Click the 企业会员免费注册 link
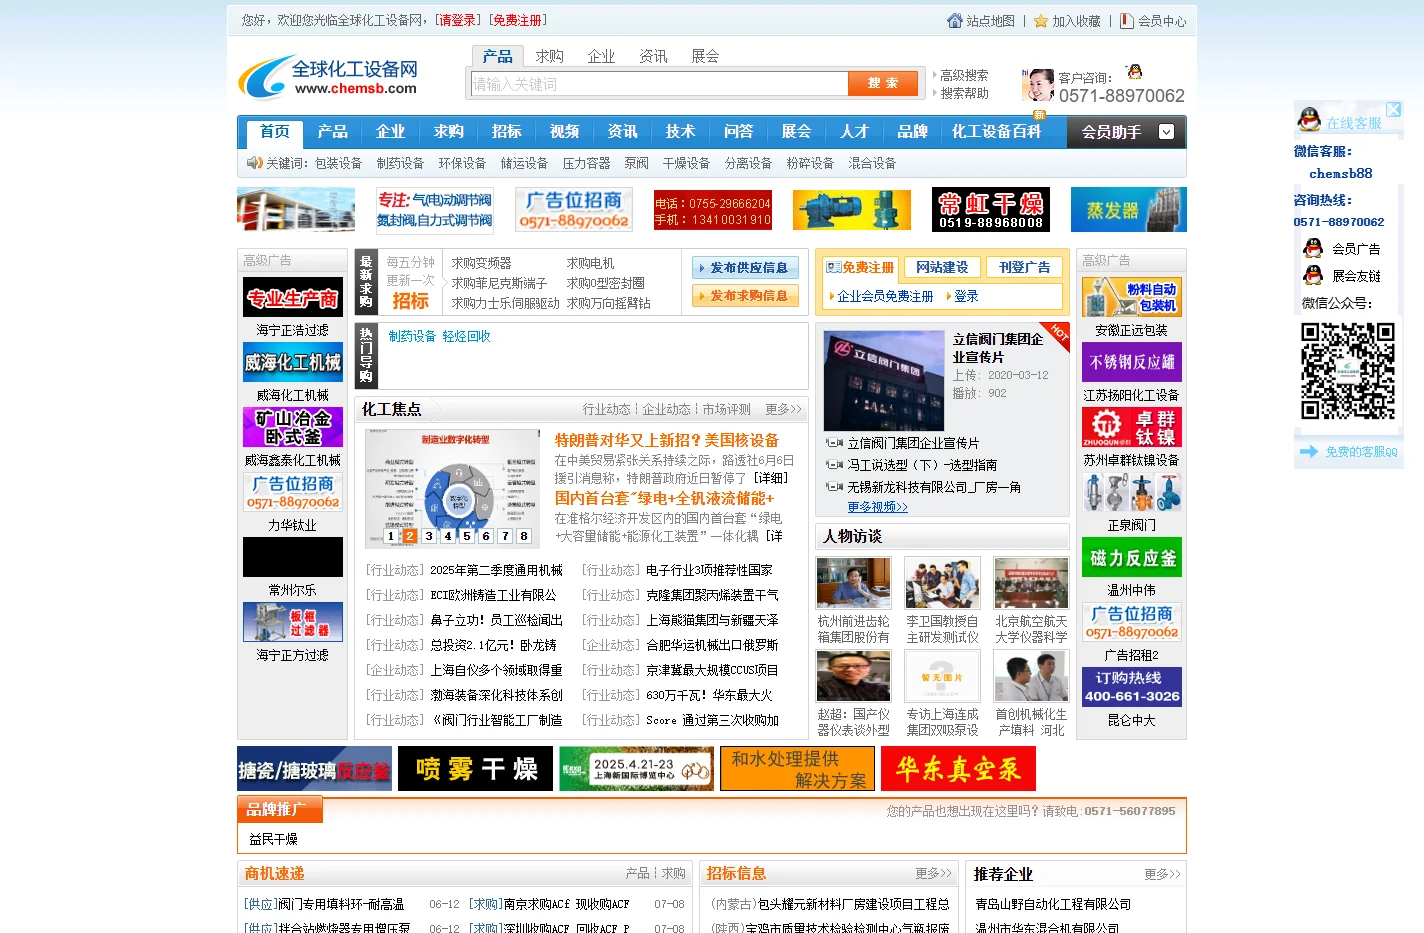 coord(885,297)
